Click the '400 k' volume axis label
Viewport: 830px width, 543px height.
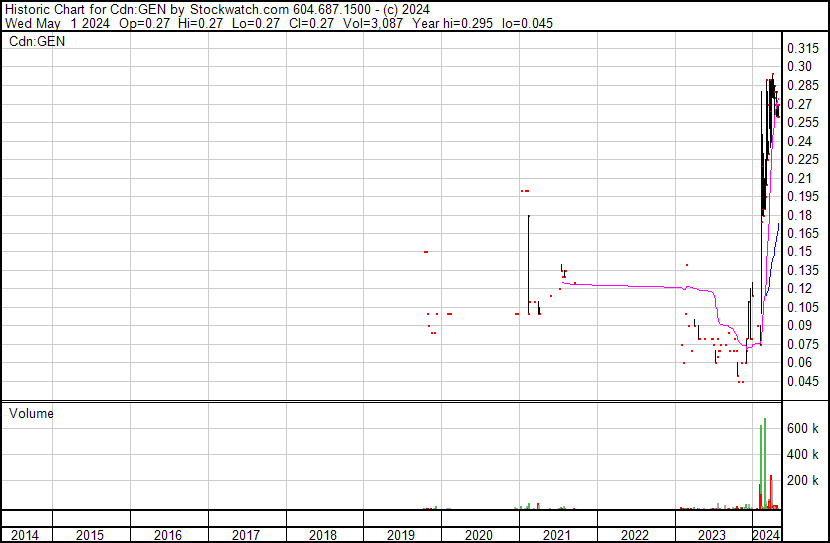coord(802,454)
